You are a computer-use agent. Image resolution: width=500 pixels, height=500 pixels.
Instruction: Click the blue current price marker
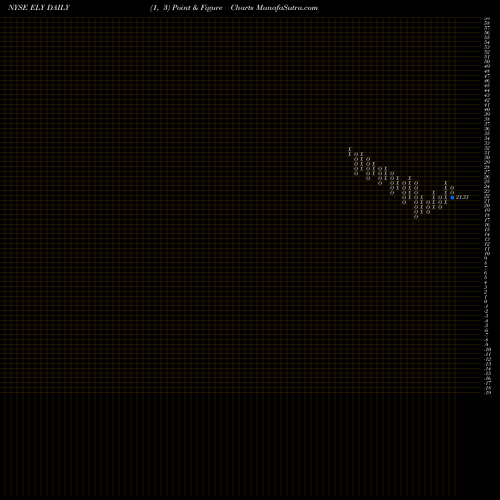tap(452, 197)
